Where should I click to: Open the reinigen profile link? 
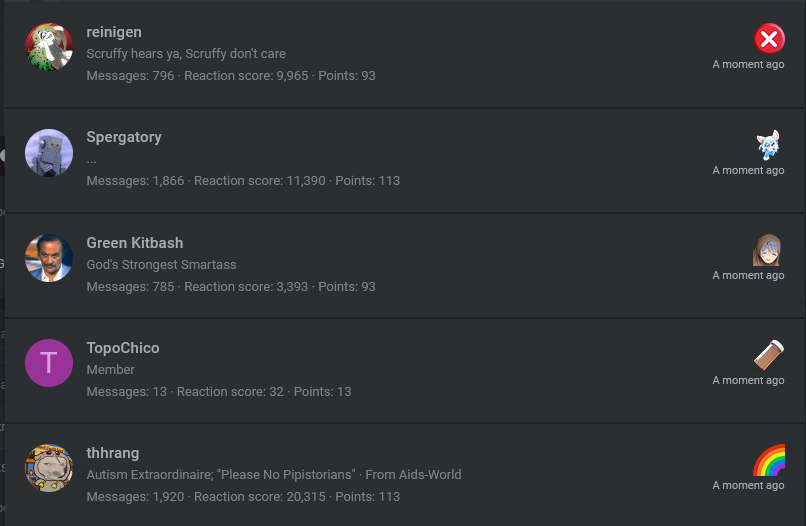tap(114, 32)
